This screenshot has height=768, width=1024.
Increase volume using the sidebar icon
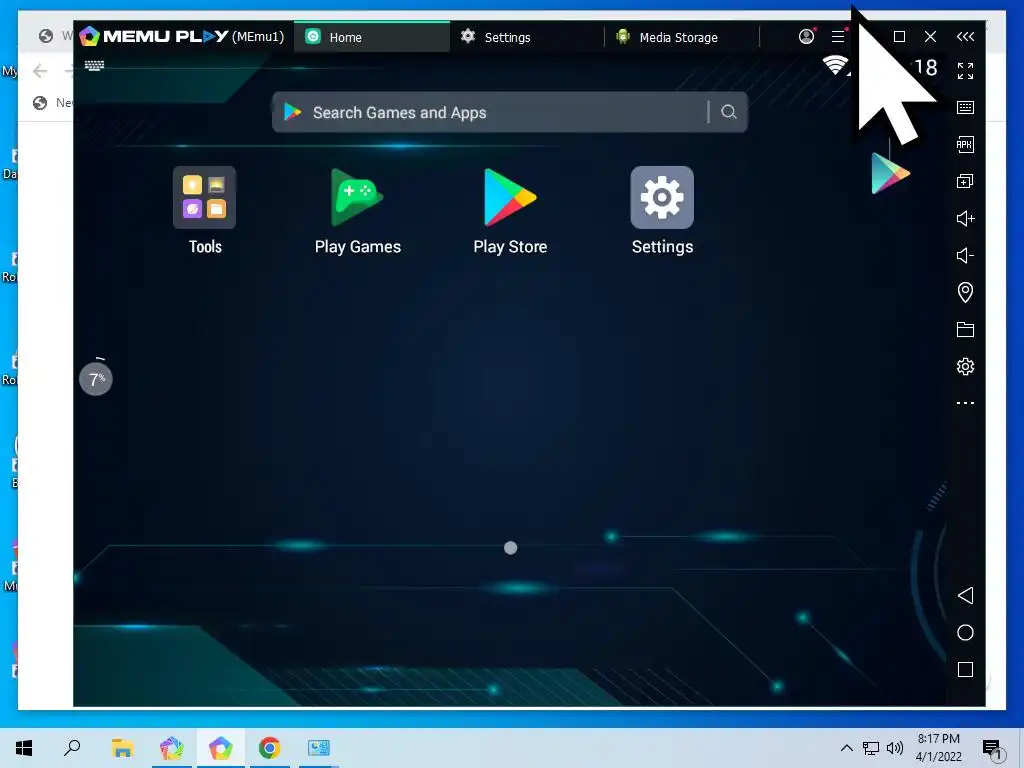point(965,218)
